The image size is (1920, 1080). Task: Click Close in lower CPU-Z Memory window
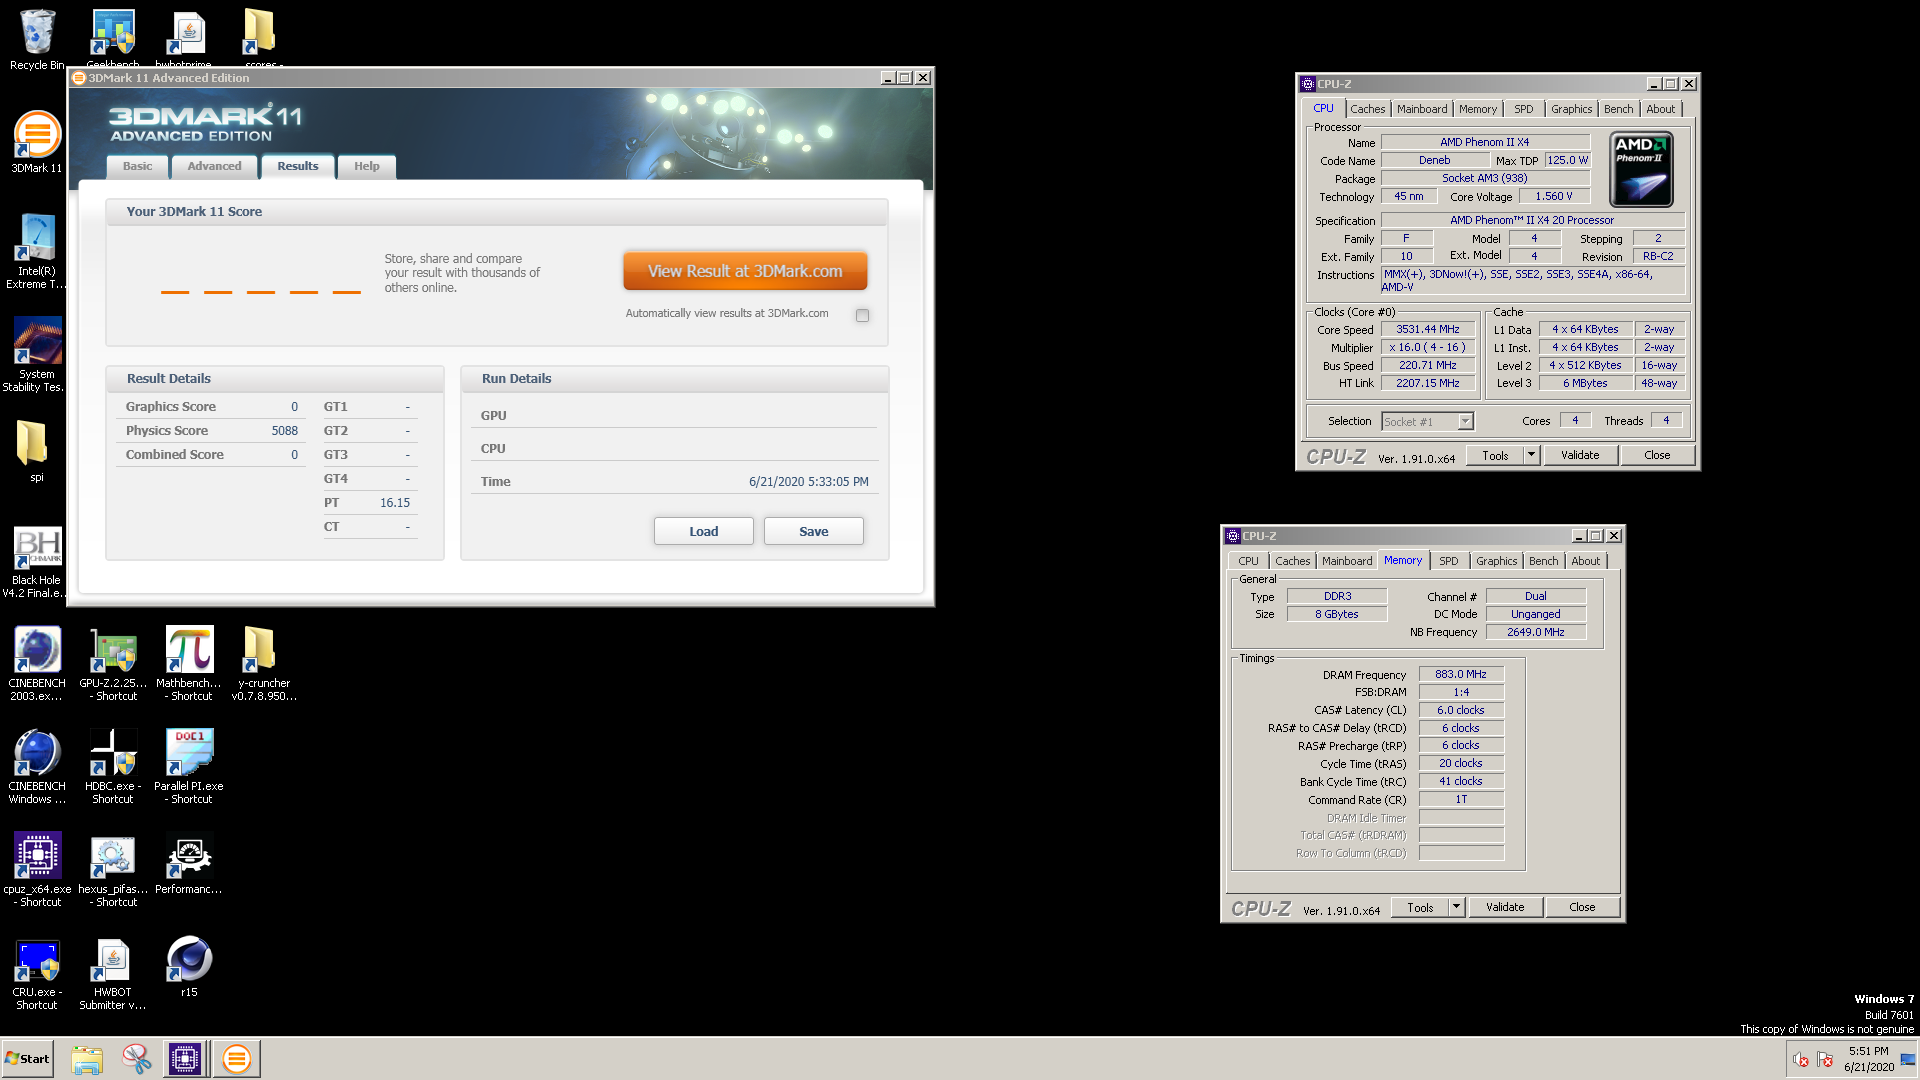point(1582,907)
